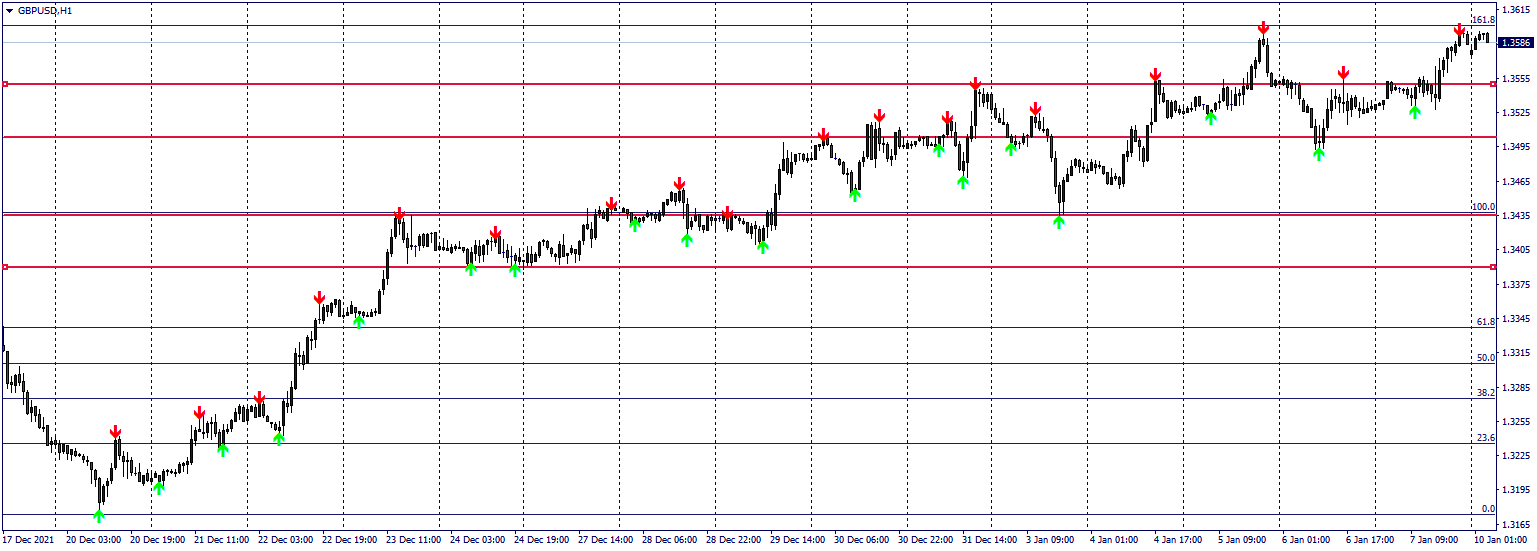Select the leftmost green up arrow at the chart low
The image size is (1537, 551).
click(x=99, y=515)
